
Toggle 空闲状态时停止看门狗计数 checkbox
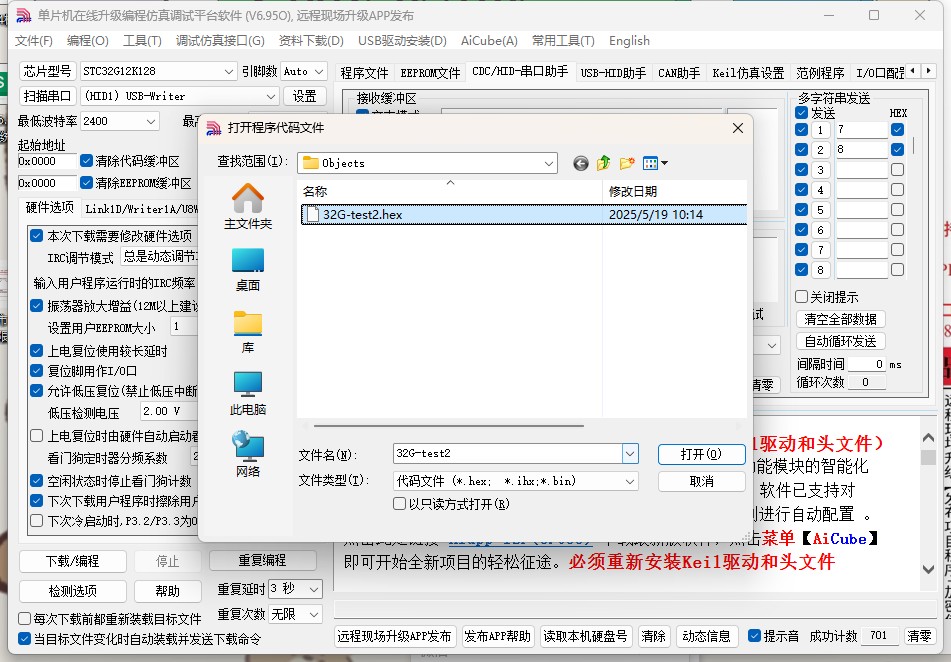pos(36,481)
